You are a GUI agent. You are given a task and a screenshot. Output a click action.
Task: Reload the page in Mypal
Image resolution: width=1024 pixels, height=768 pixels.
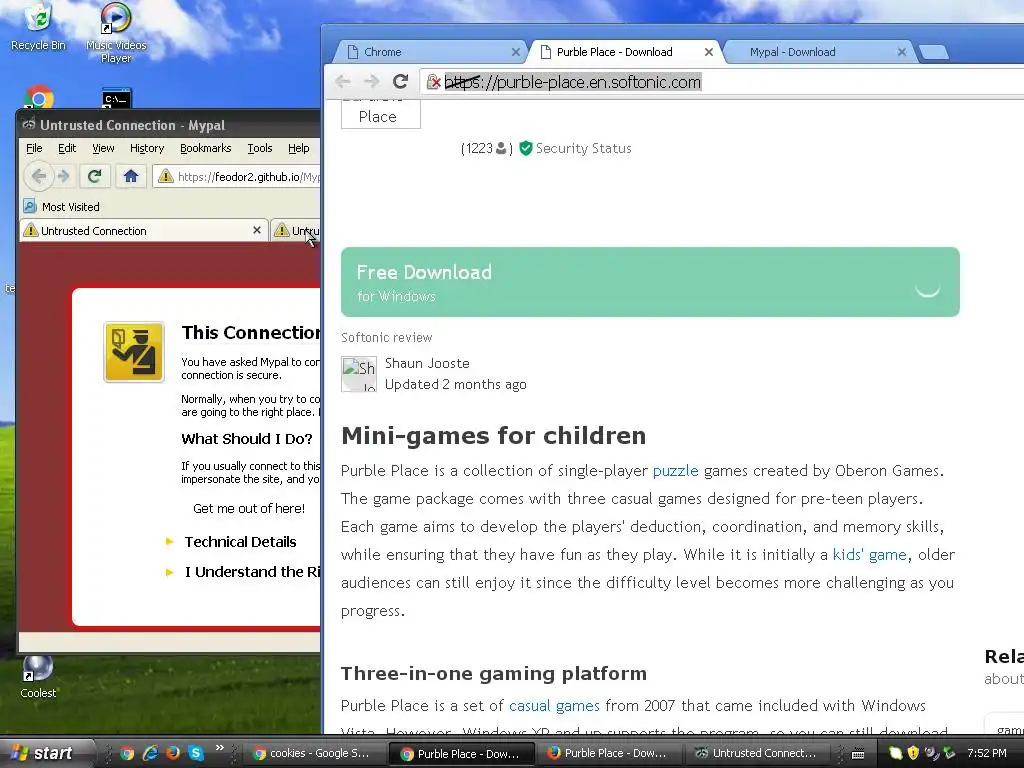[95, 176]
